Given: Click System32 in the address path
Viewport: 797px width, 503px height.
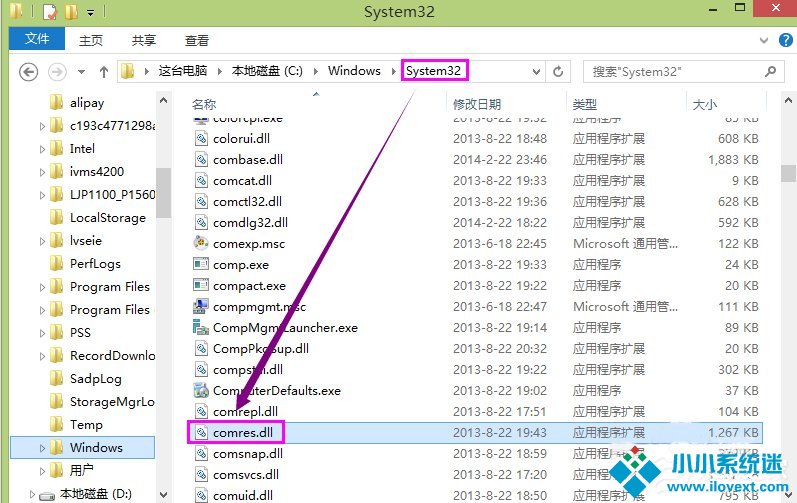Looking at the screenshot, I should [x=434, y=71].
